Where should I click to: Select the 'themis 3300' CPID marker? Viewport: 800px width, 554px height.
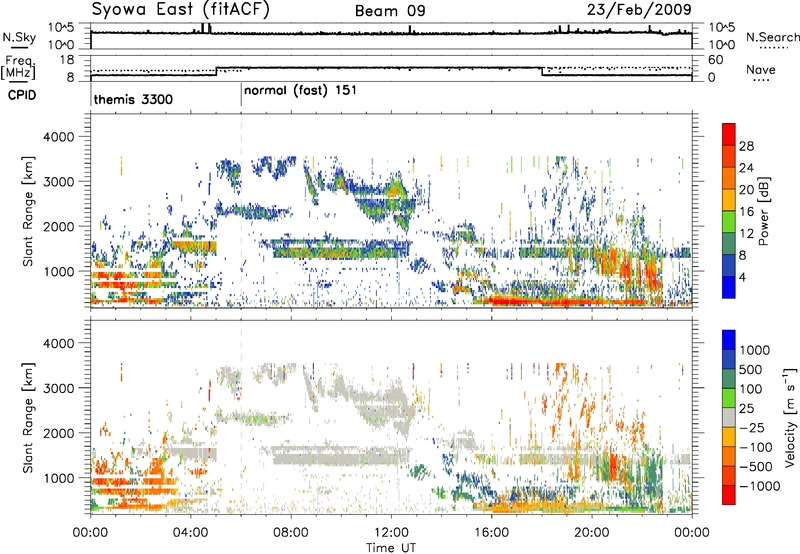point(133,99)
